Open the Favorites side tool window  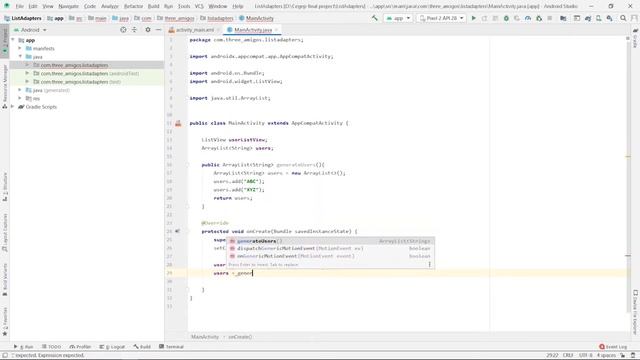[5, 322]
